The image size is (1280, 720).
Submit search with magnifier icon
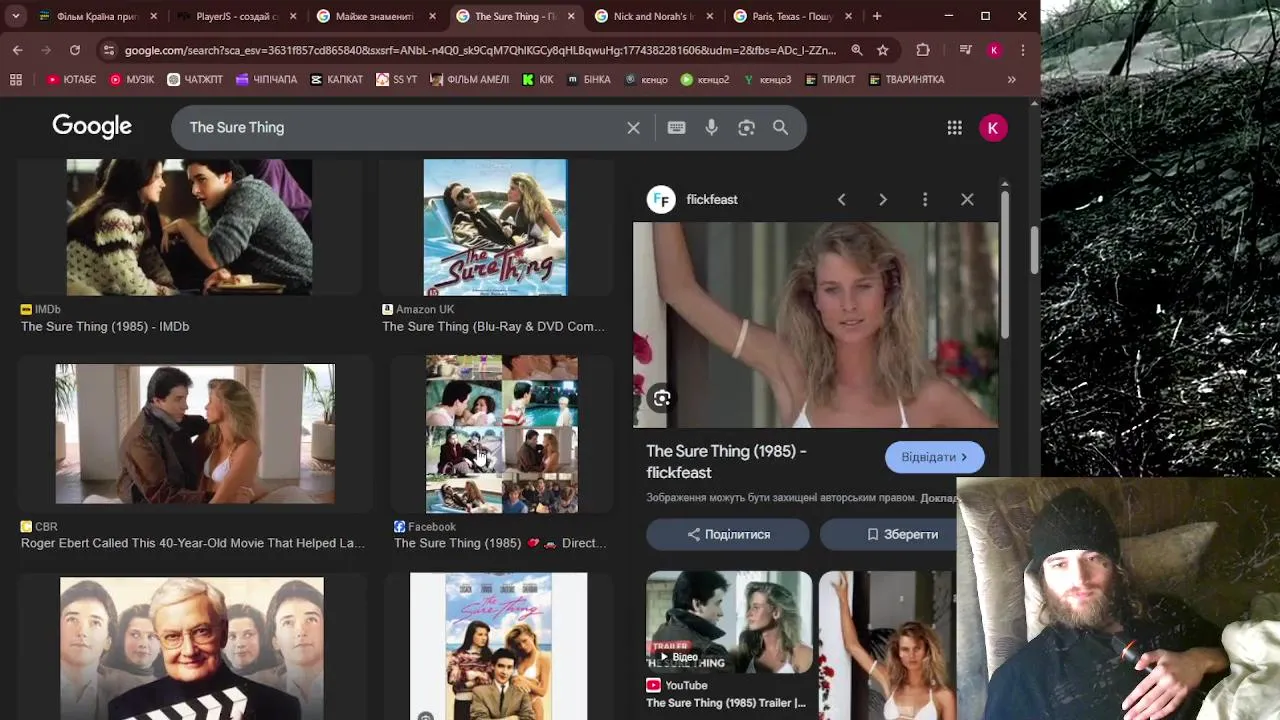coord(780,127)
